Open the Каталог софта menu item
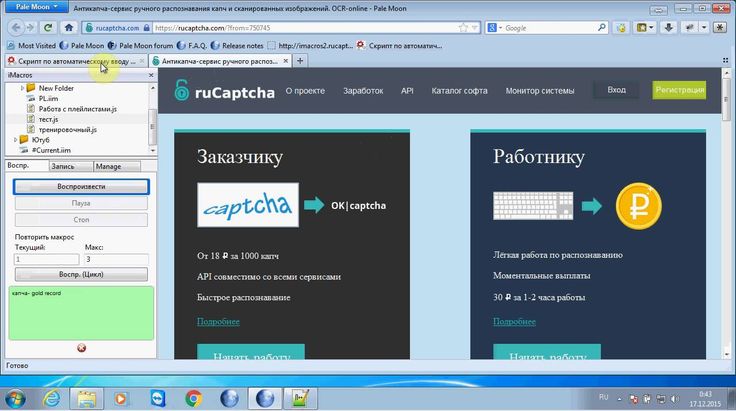736x411 pixels. [x=459, y=91]
